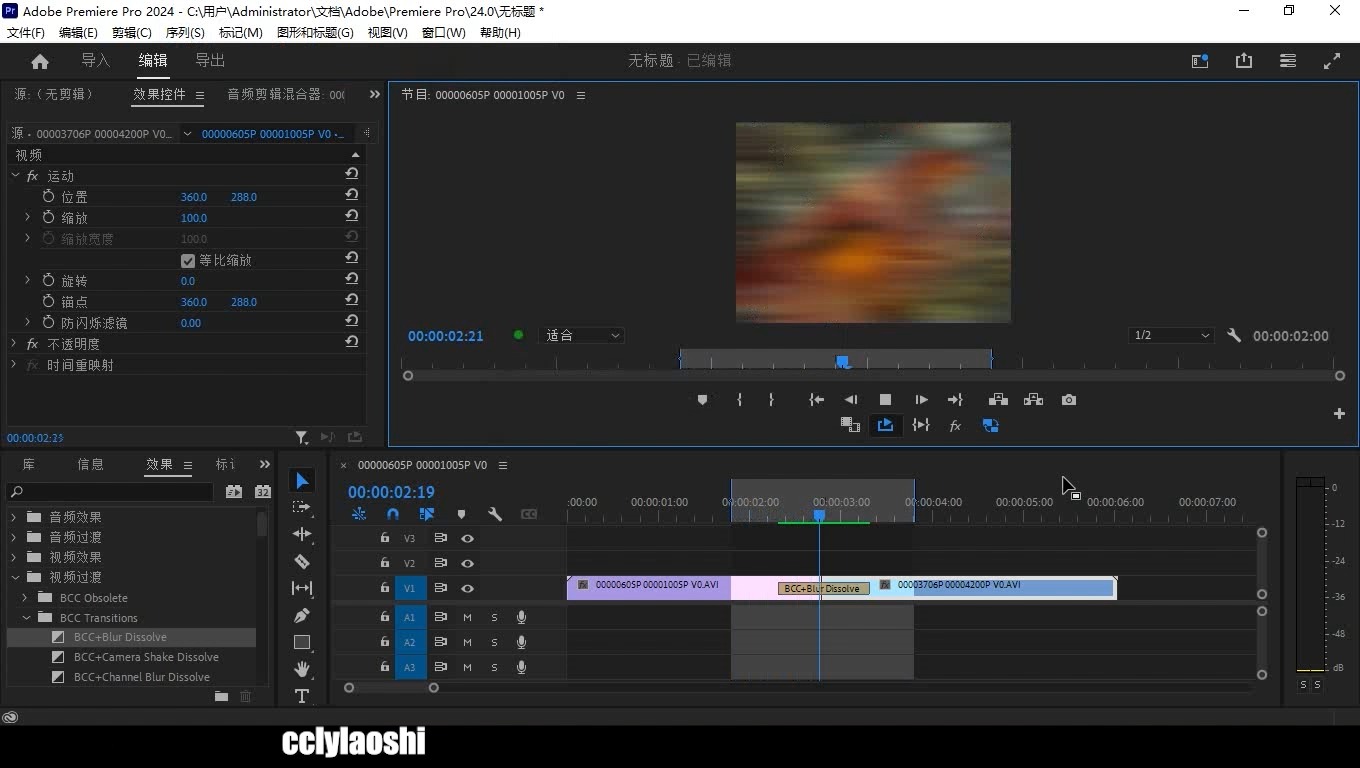Choose the Rectangle tool

[302, 642]
